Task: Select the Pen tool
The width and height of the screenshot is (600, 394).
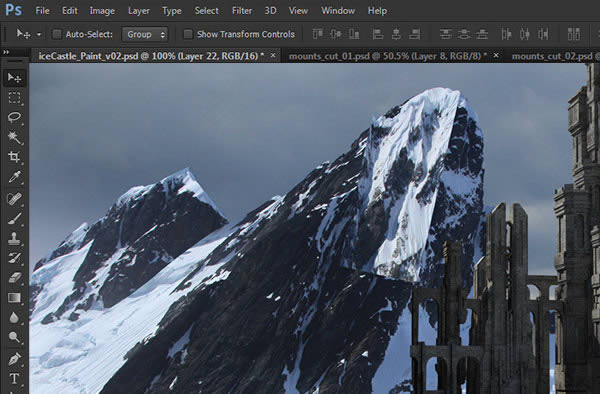Action: pyautogui.click(x=15, y=359)
